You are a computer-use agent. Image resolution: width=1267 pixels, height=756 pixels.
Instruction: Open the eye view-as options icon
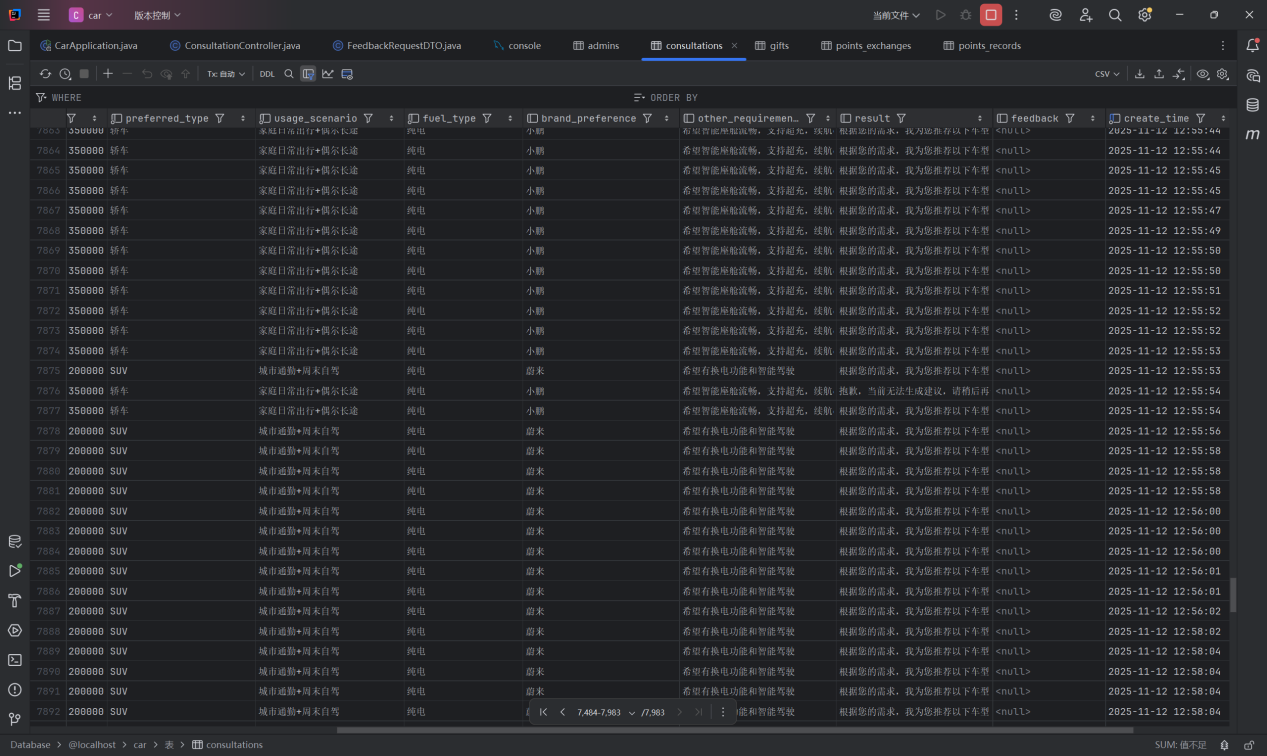coord(1203,74)
